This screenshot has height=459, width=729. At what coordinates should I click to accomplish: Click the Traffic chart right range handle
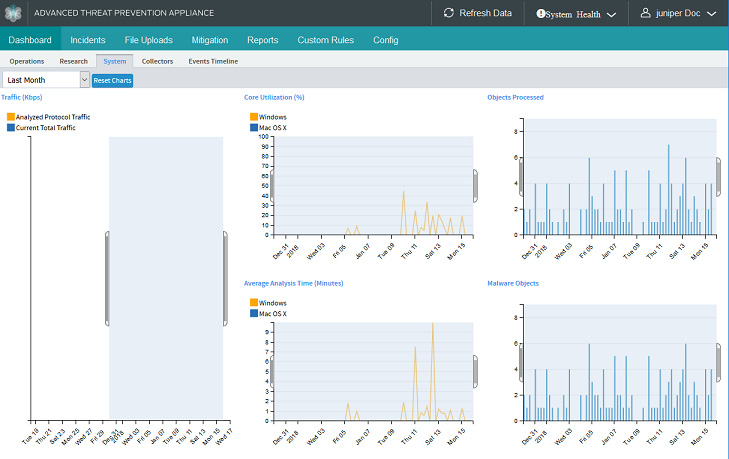(x=225, y=279)
